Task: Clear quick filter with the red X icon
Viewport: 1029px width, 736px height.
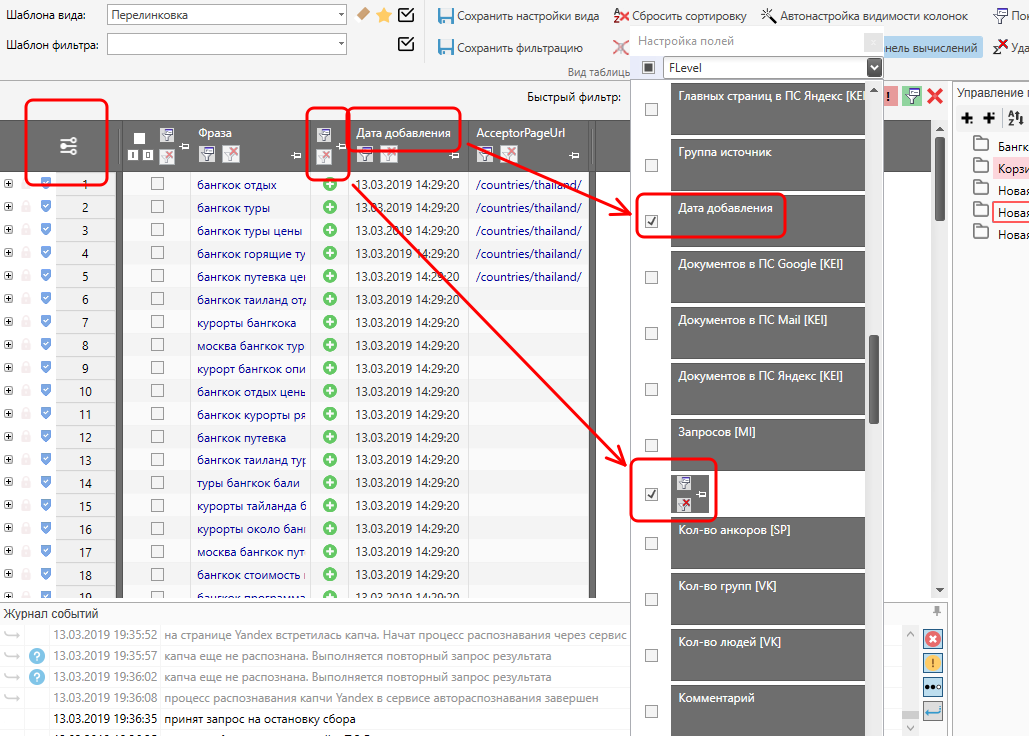Action: tap(935, 96)
